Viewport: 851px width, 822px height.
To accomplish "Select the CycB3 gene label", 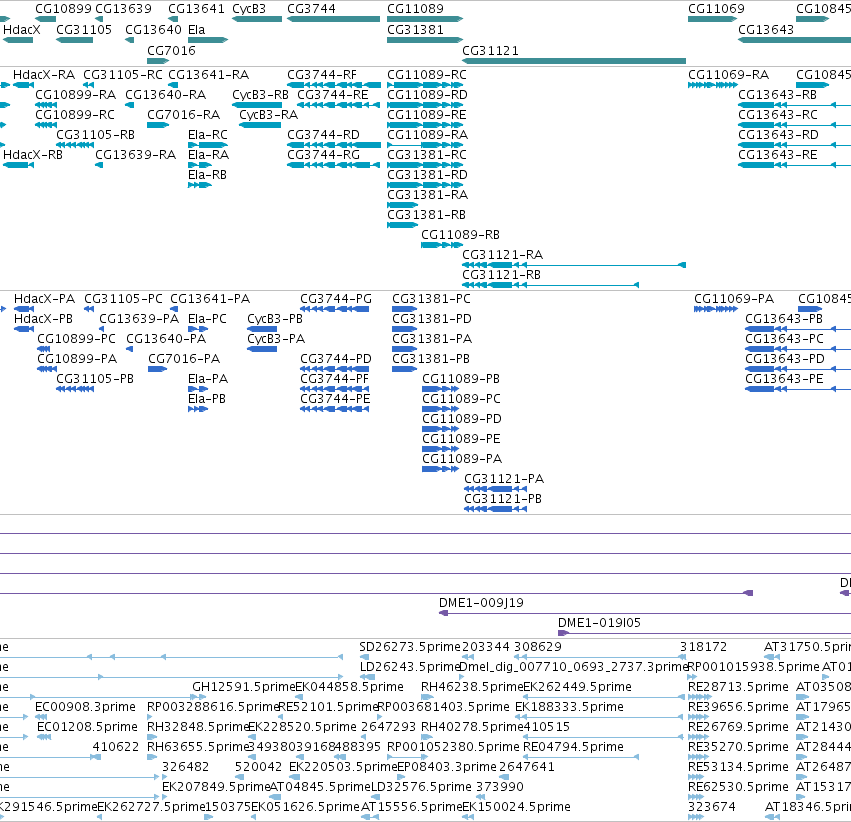I will tap(249, 9).
